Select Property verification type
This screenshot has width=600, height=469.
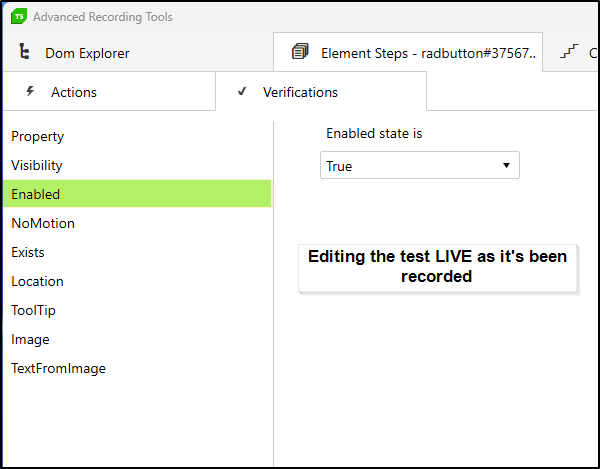(38, 136)
